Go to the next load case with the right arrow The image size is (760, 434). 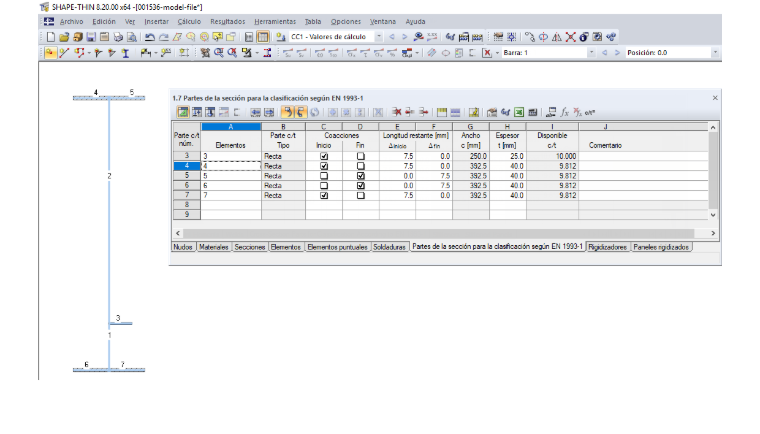pyautogui.click(x=405, y=37)
